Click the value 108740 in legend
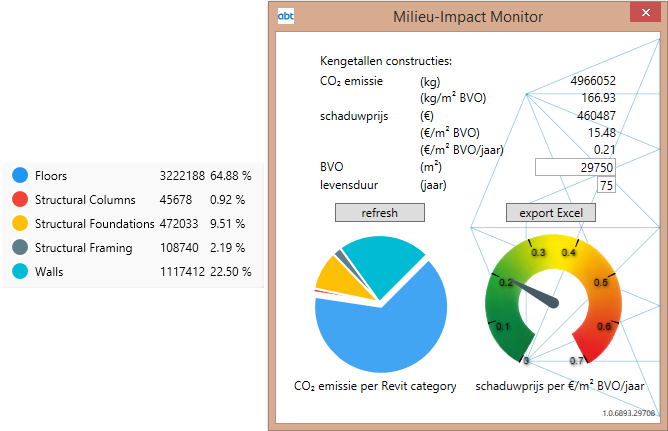Viewport: 668px width, 431px height. pyautogui.click(x=179, y=248)
